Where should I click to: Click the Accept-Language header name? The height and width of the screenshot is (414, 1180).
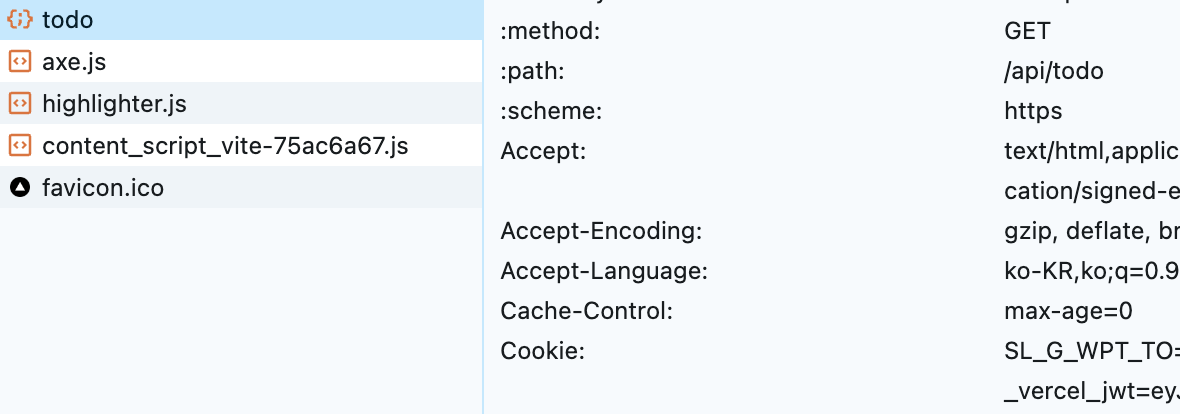pos(604,271)
